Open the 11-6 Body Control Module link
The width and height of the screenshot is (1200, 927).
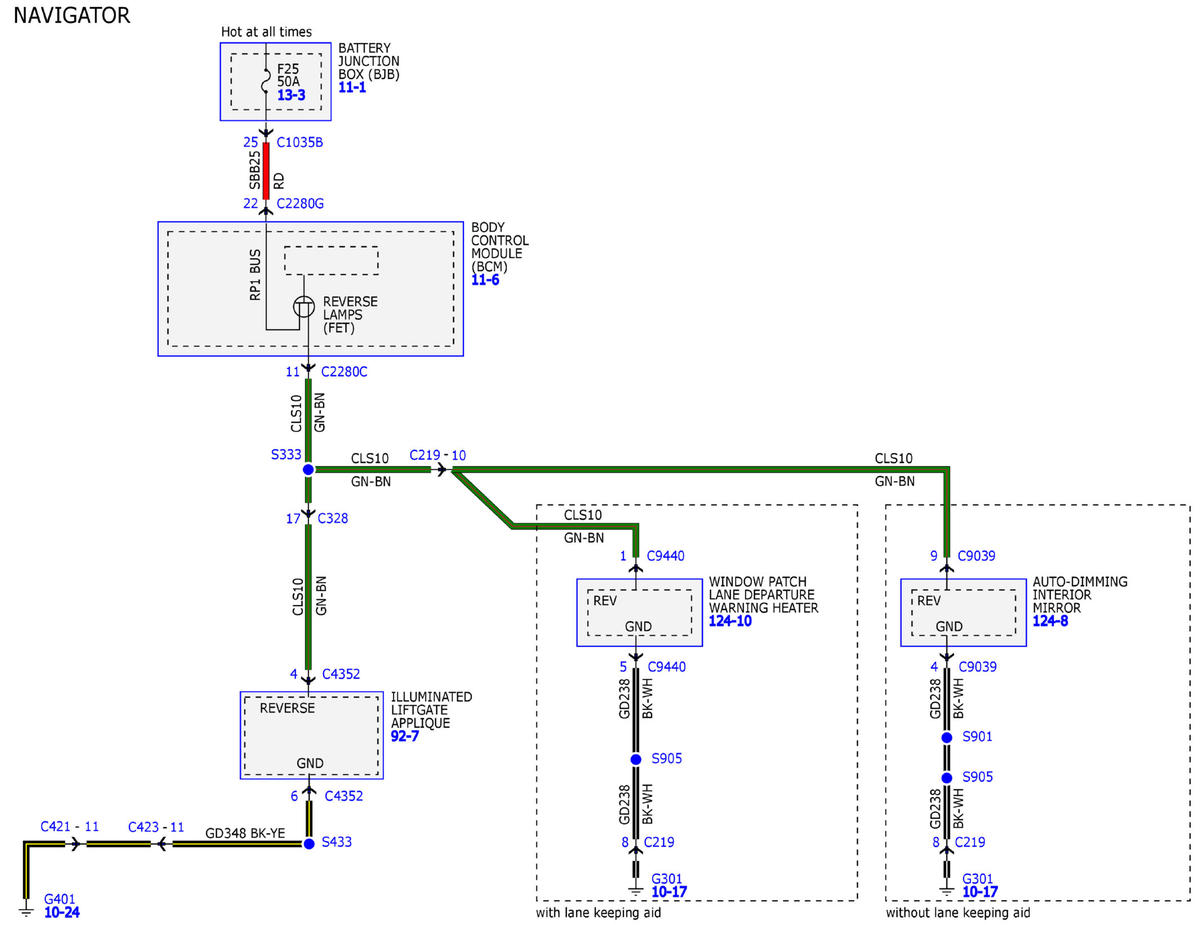point(485,280)
